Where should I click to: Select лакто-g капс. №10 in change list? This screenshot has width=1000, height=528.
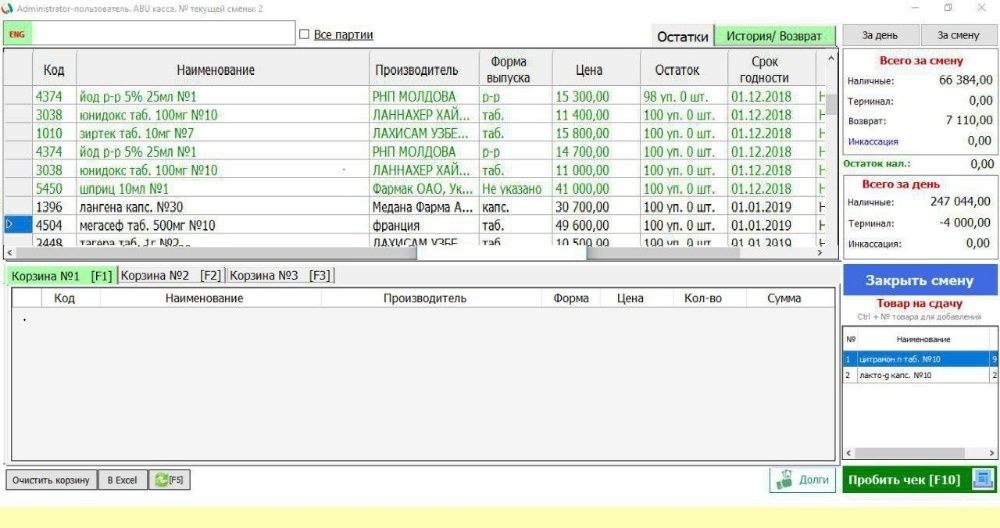pos(920,375)
